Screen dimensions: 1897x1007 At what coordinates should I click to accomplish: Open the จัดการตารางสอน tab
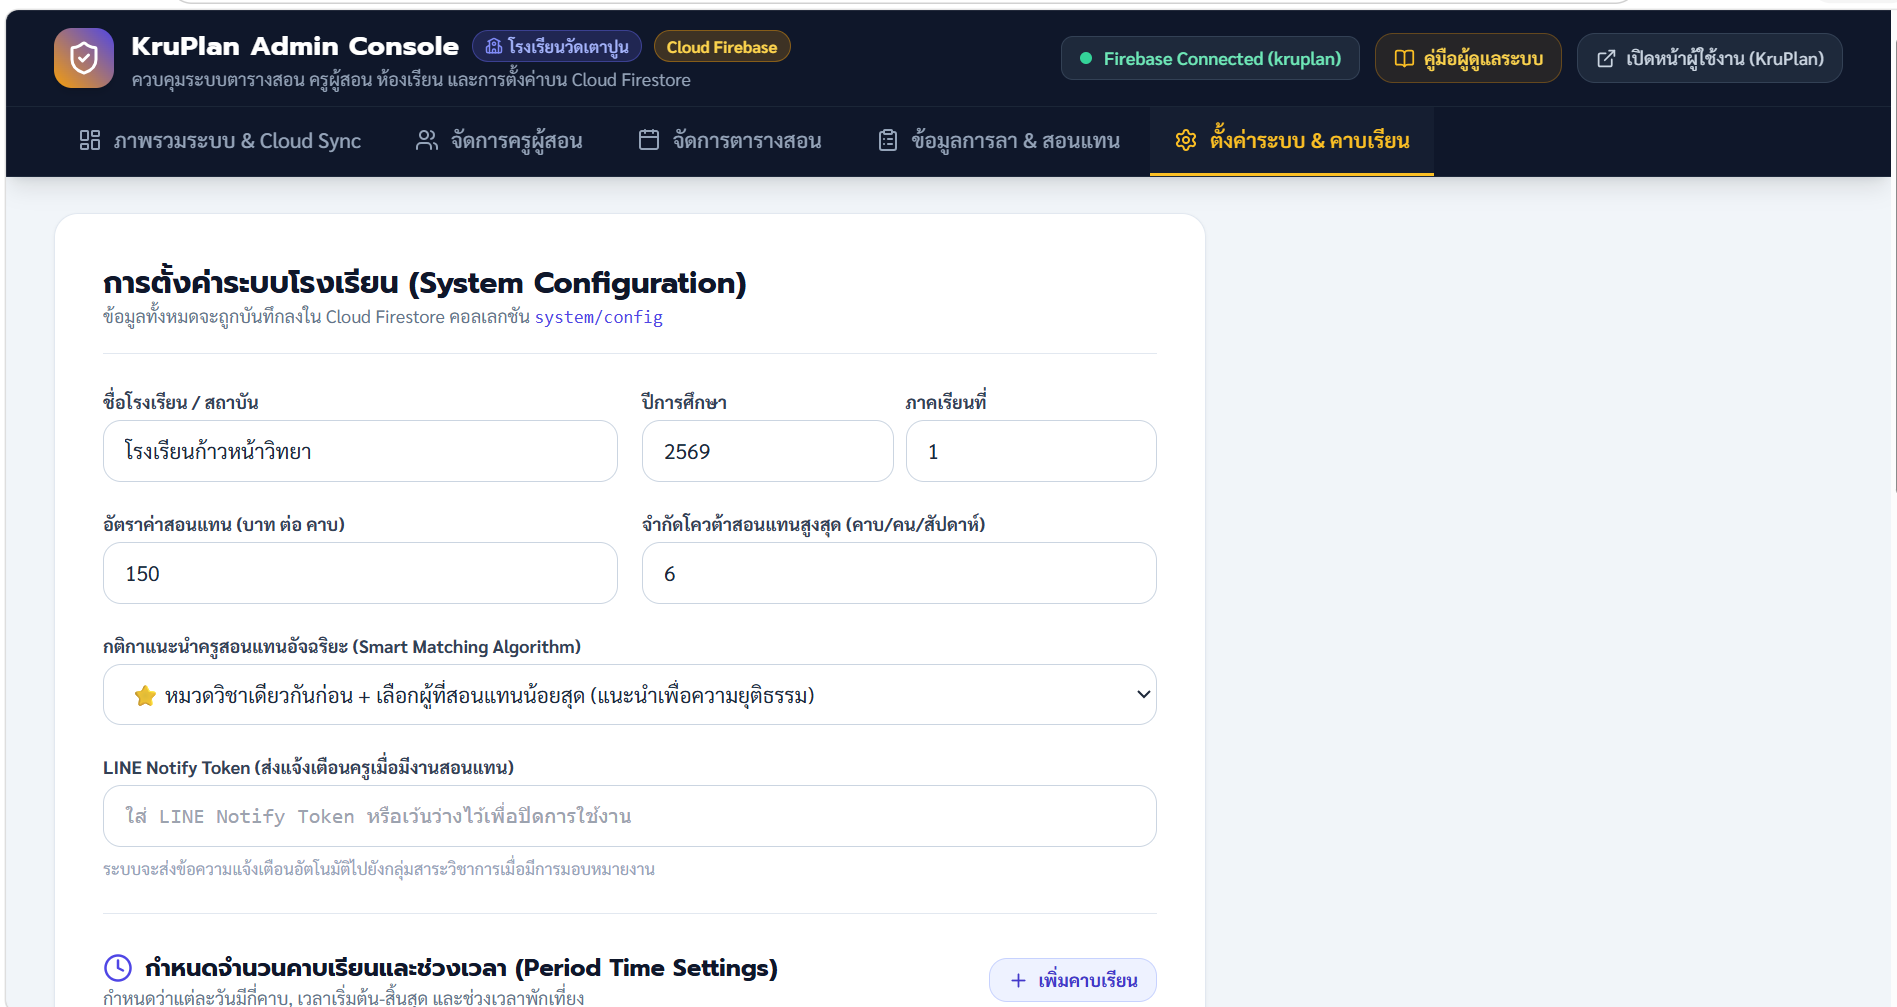click(x=730, y=141)
